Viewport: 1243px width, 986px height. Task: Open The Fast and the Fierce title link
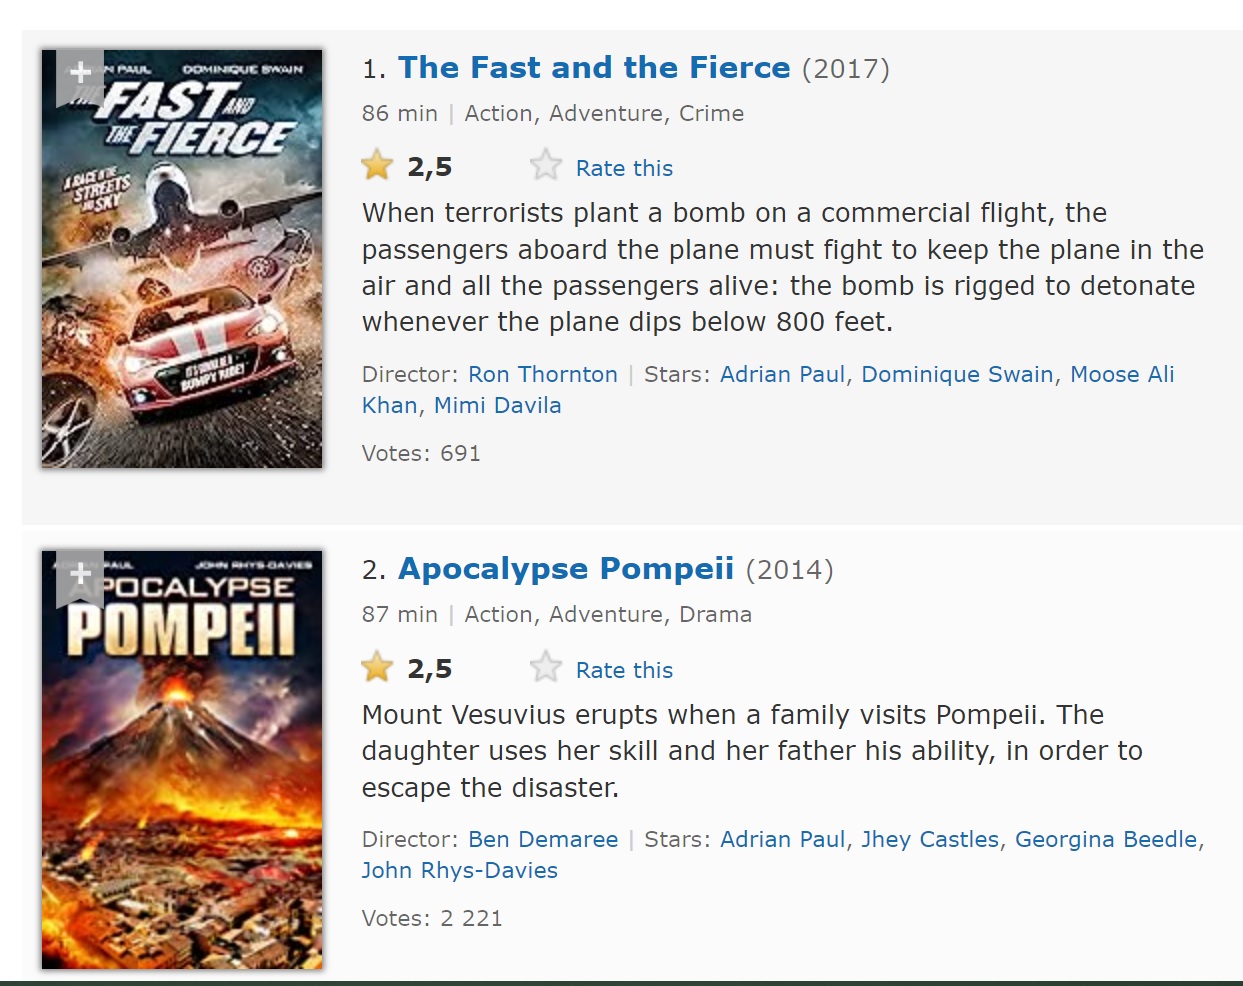[x=594, y=68]
